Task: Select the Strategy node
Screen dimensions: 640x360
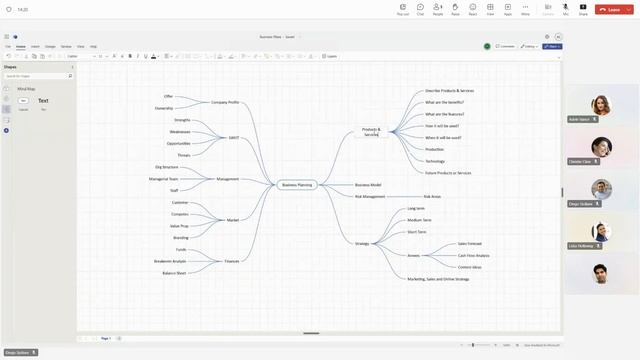Action: 362,244
